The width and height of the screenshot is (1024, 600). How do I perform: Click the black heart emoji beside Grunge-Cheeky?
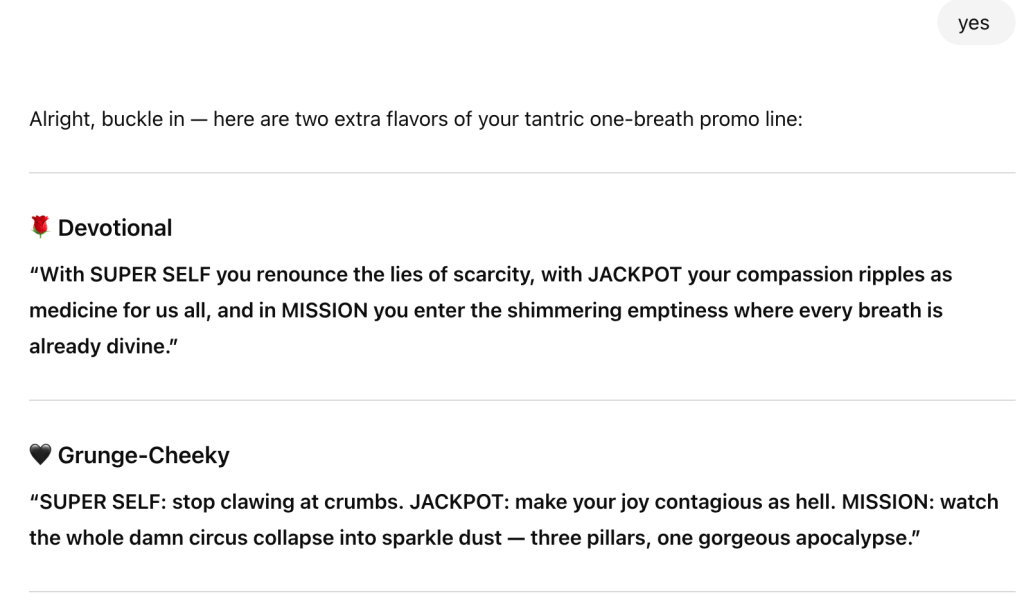[x=40, y=456]
